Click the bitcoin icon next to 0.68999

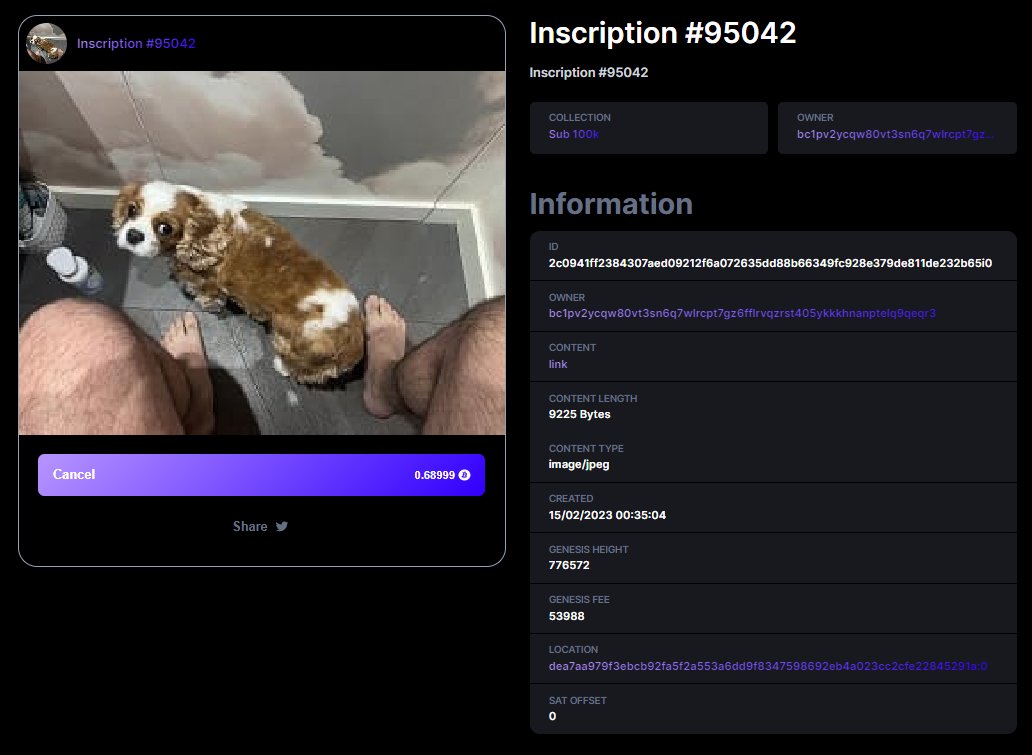pyautogui.click(x=465, y=475)
